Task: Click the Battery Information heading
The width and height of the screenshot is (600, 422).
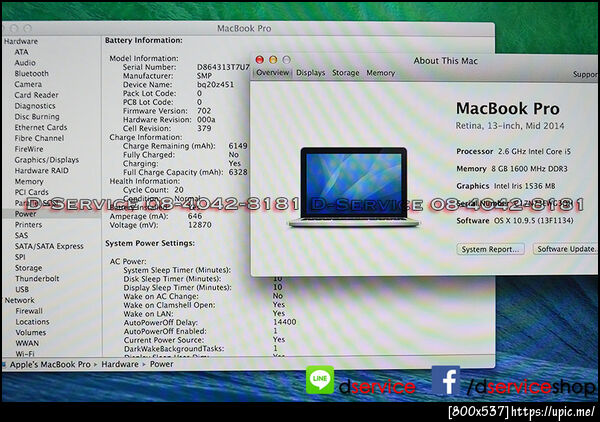Action: pyautogui.click(x=144, y=41)
